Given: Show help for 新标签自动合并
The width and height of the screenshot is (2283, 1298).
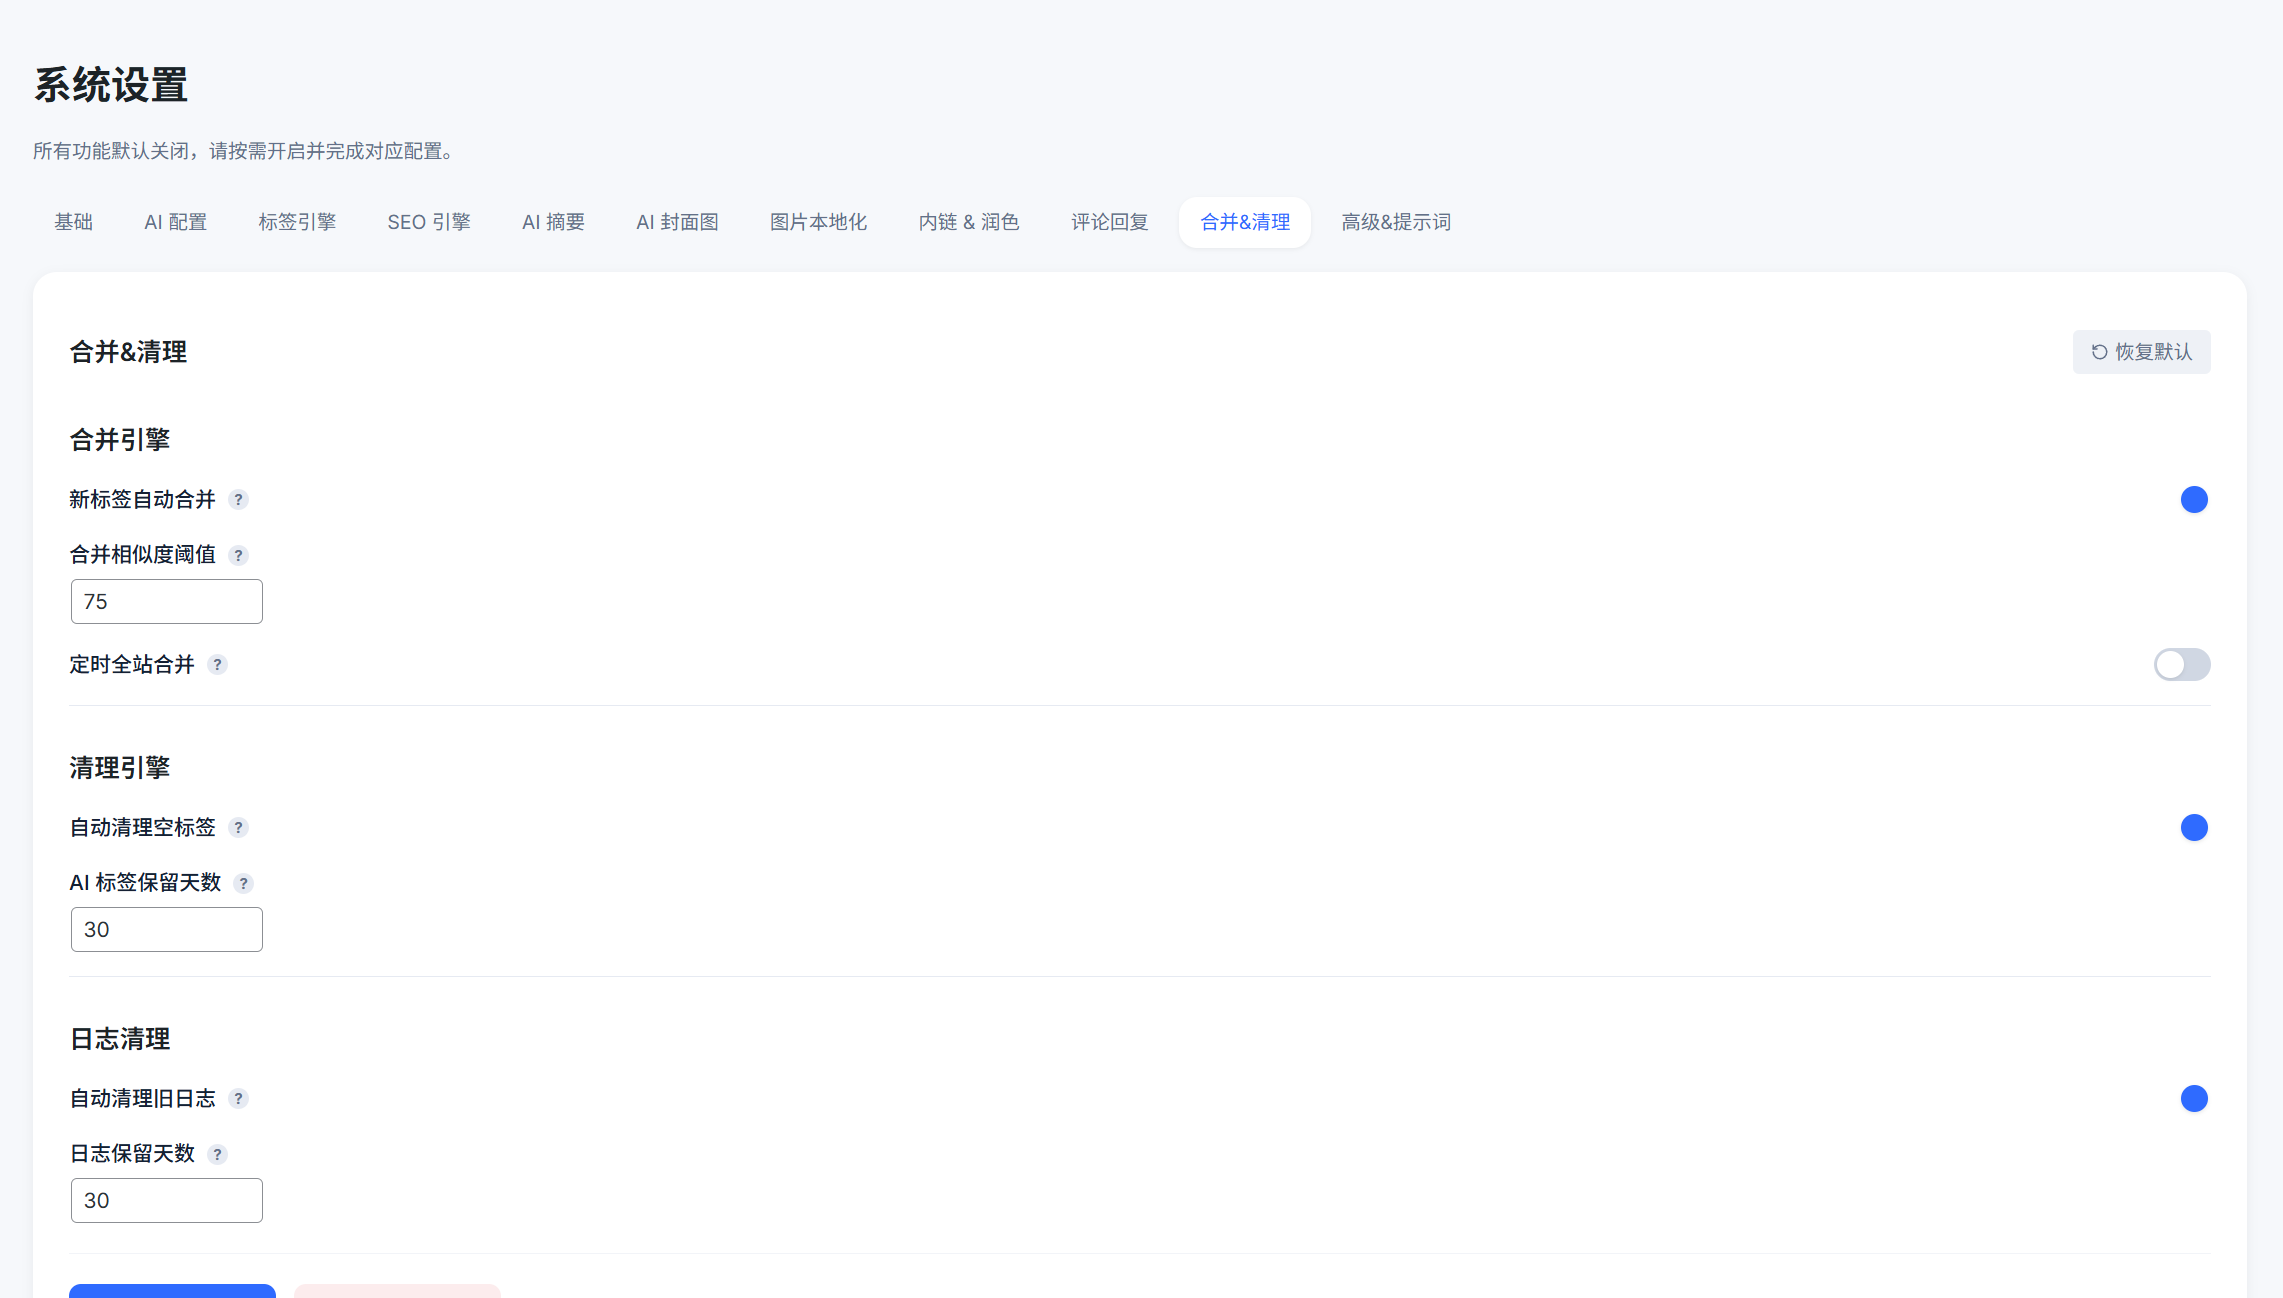Looking at the screenshot, I should 238,500.
